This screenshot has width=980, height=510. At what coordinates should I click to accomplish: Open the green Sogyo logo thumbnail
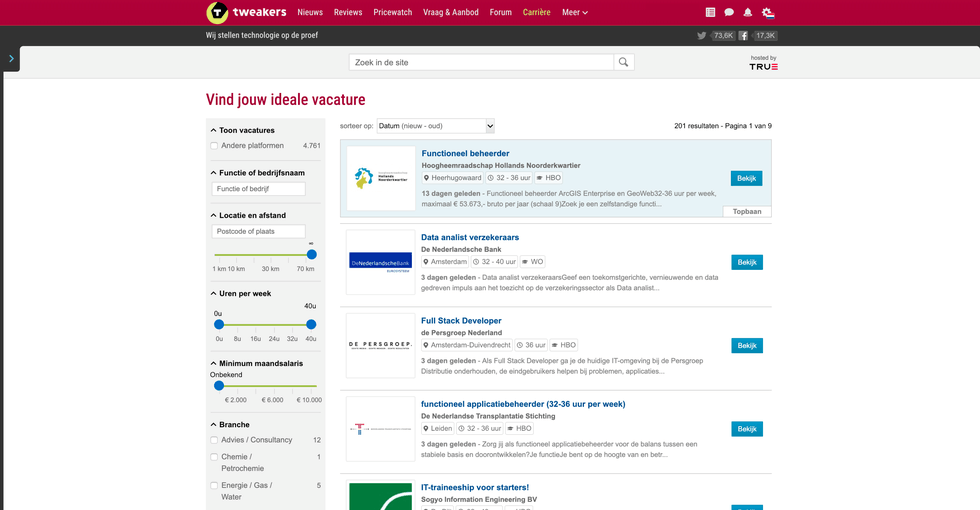pyautogui.click(x=381, y=495)
